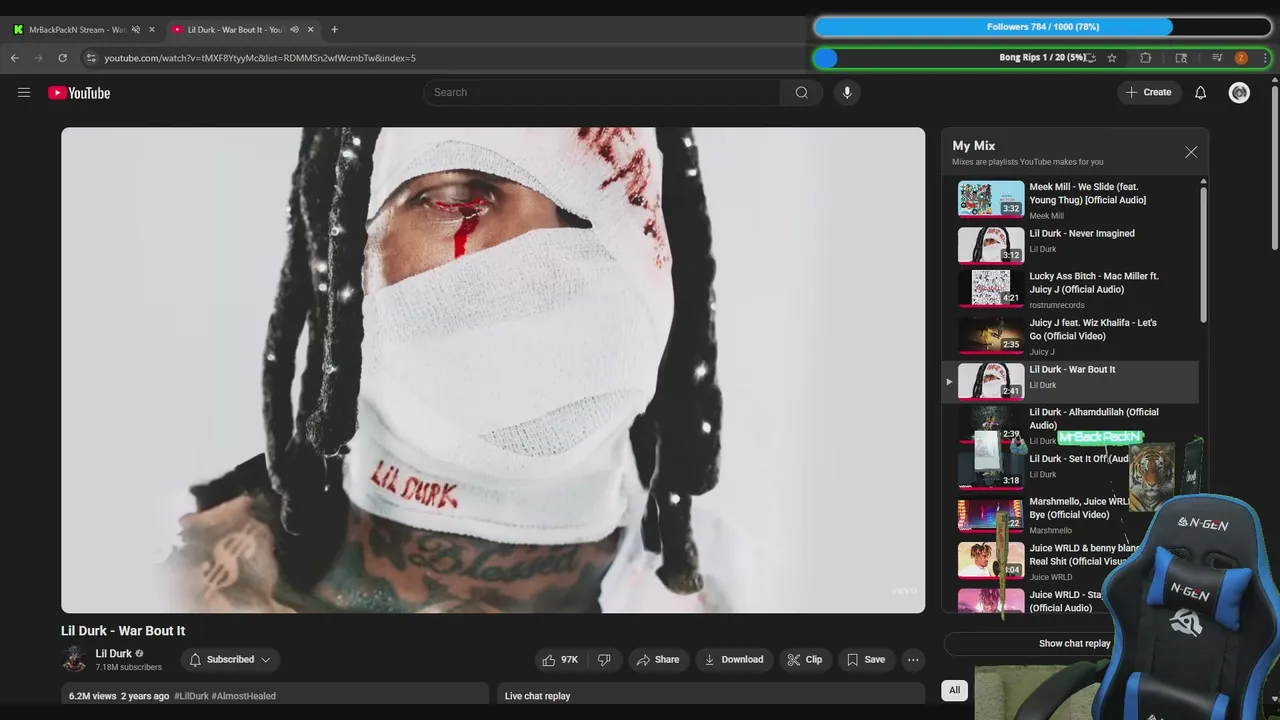This screenshot has height=720, width=1280.
Task: Click the YouTube search magnifier button
Action: point(802,93)
